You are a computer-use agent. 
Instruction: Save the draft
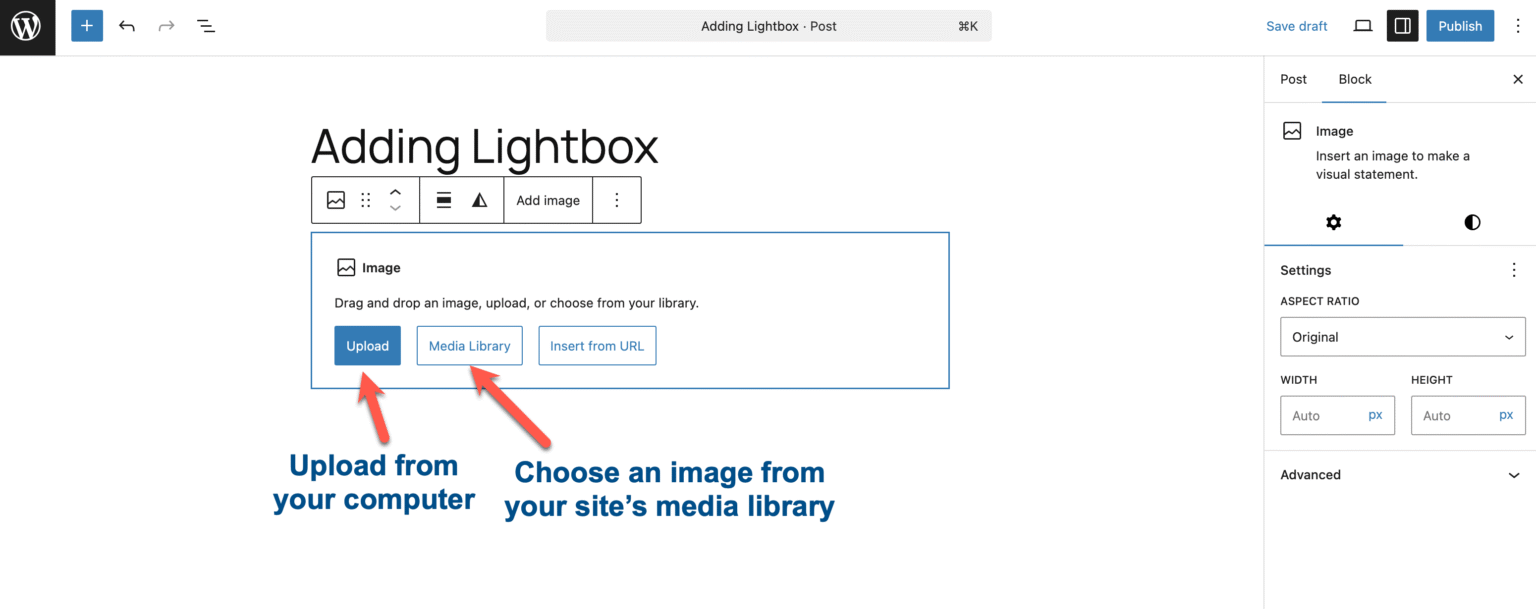(1296, 25)
